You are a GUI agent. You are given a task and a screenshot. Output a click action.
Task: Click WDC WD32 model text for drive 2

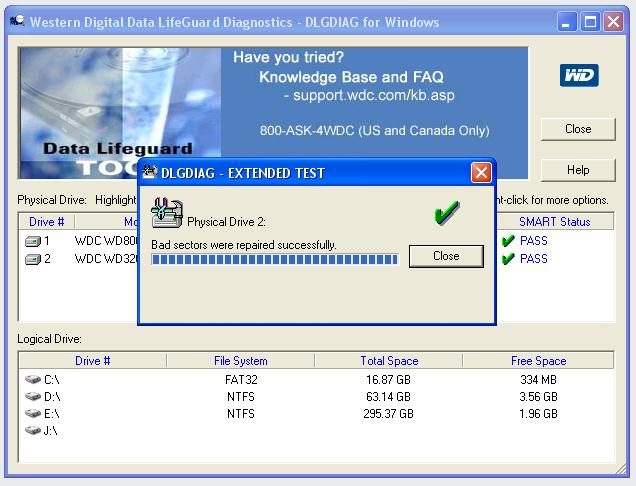[106, 259]
